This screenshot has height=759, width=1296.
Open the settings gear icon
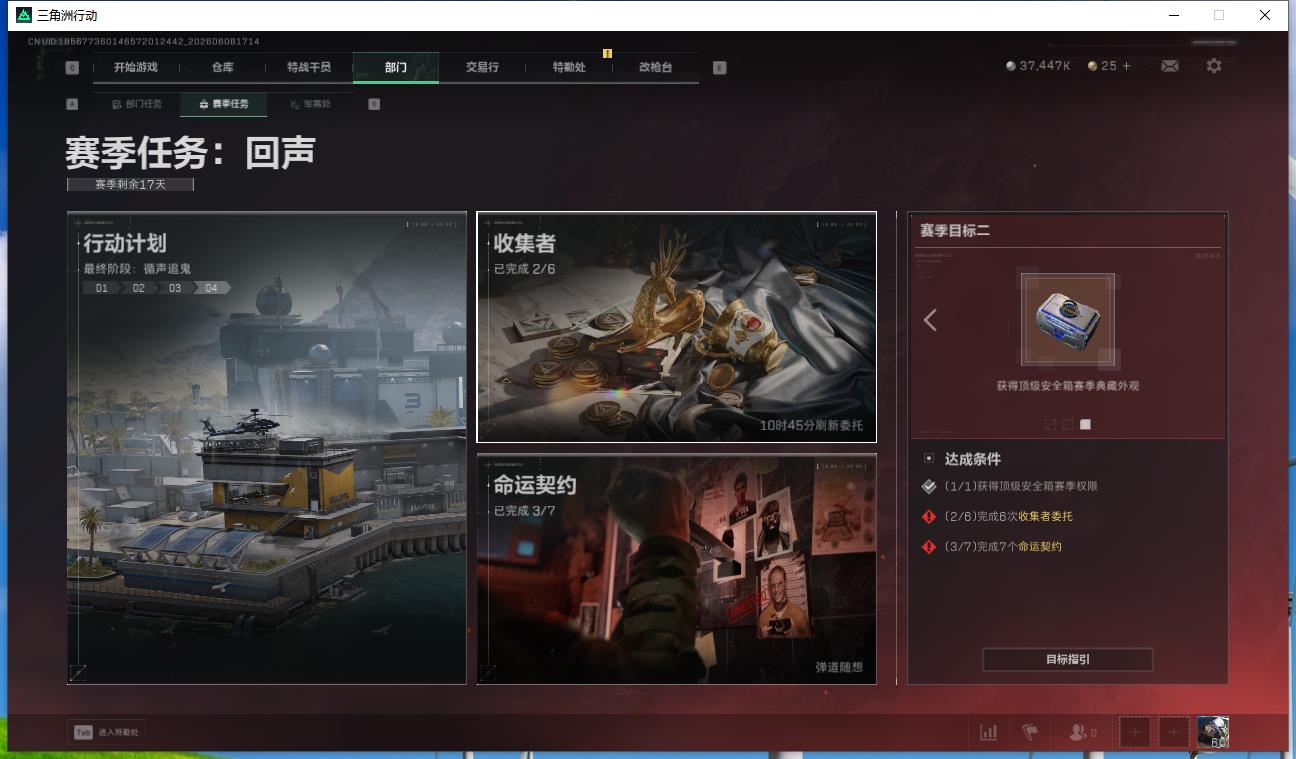[1214, 66]
